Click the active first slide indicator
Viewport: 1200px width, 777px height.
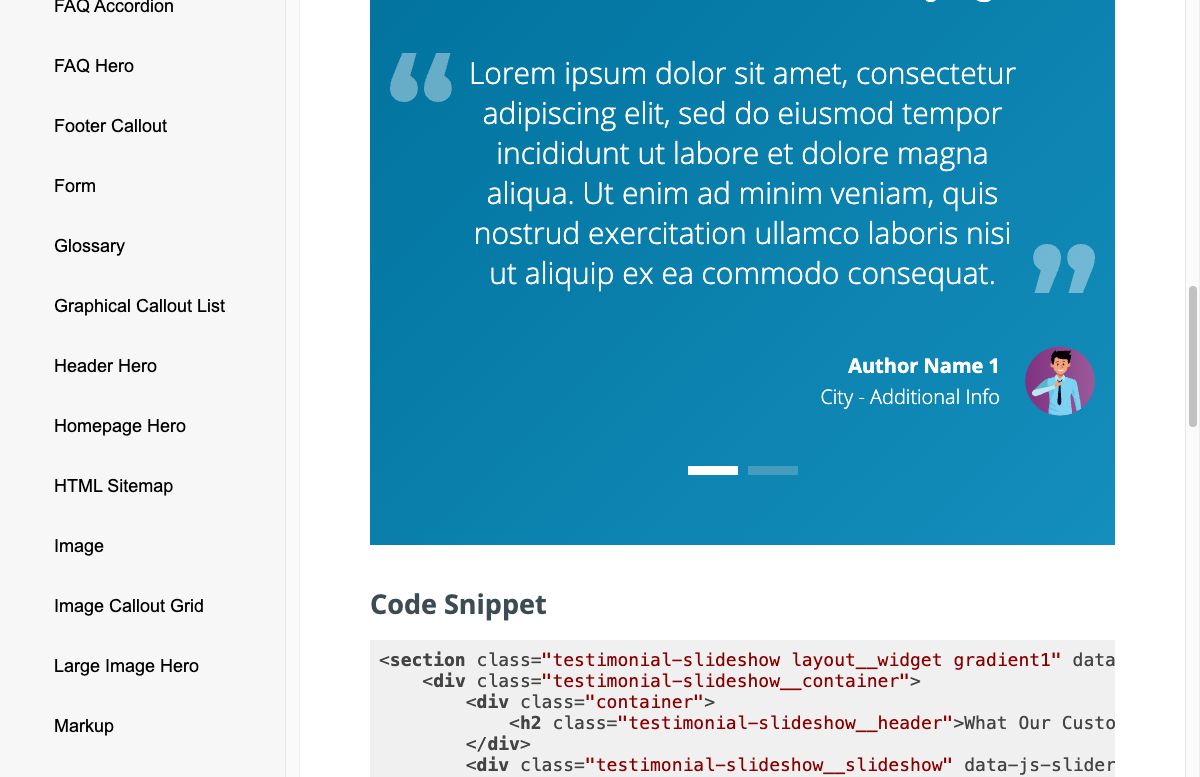(x=712, y=470)
